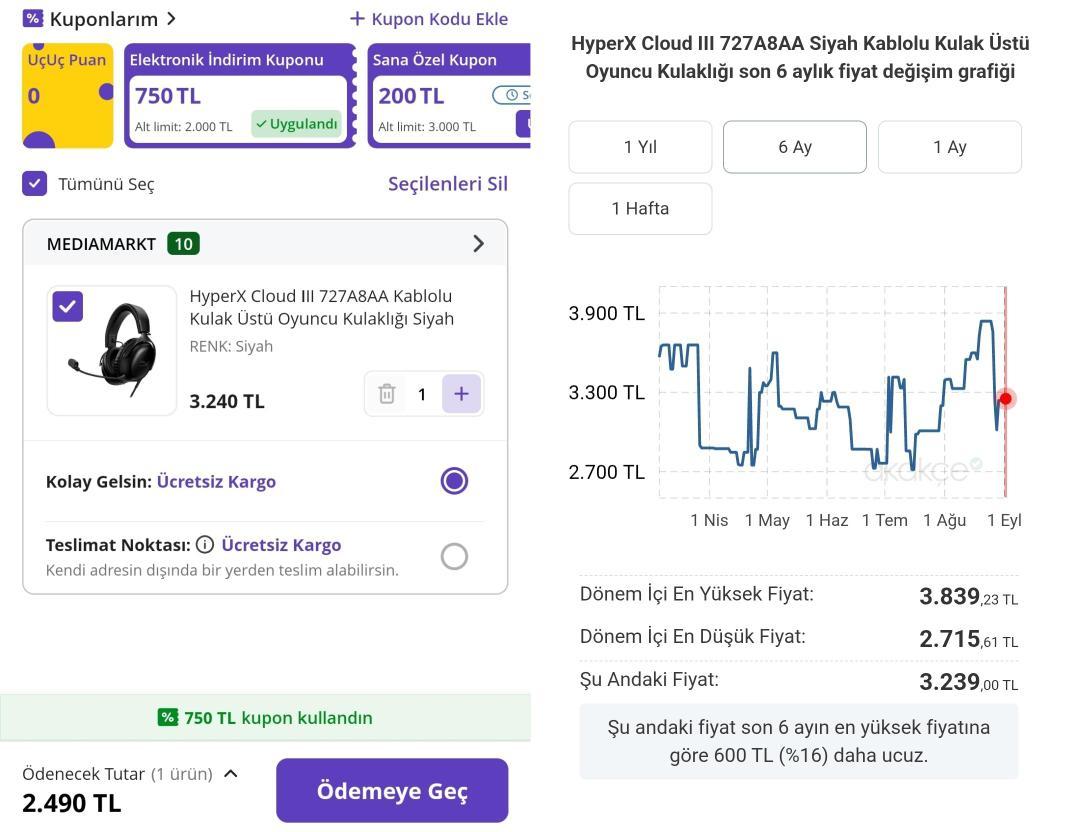Click the Seçilenleri Sil link
Image resolution: width=1071 pixels, height=832 pixels.
click(x=447, y=183)
